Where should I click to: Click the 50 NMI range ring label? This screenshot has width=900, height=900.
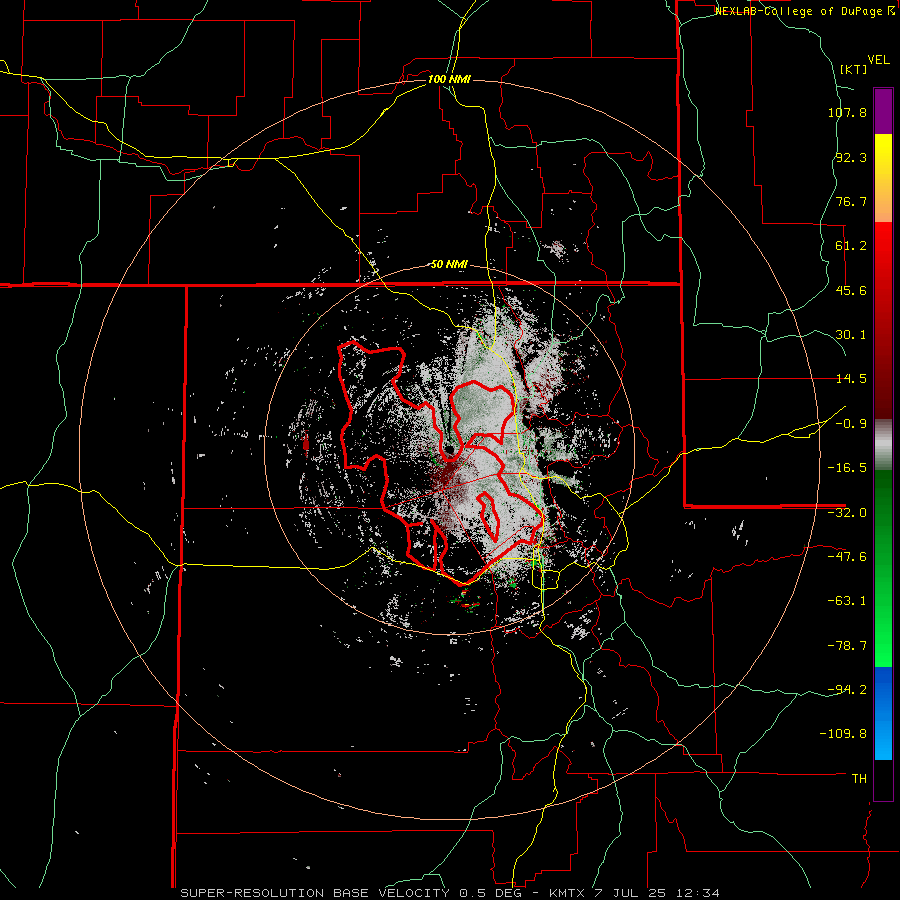coord(449,265)
